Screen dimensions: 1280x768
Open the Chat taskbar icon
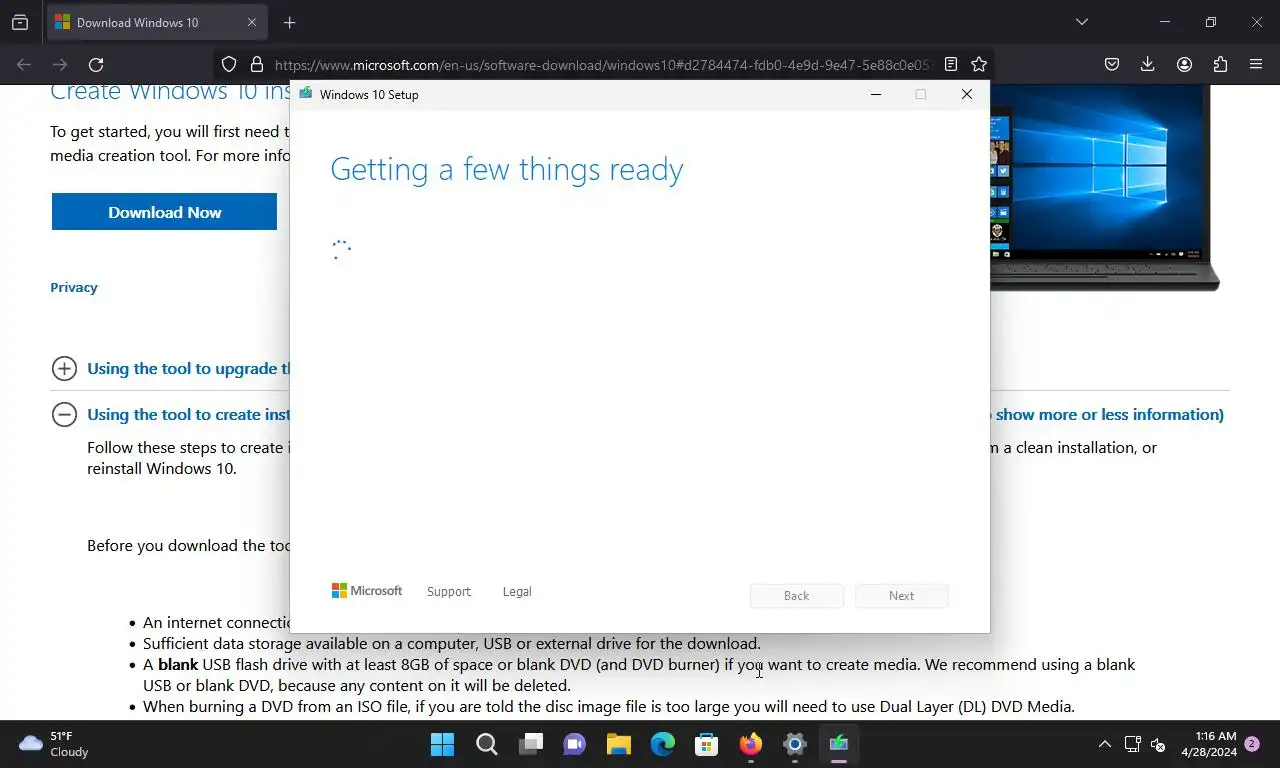[574, 744]
